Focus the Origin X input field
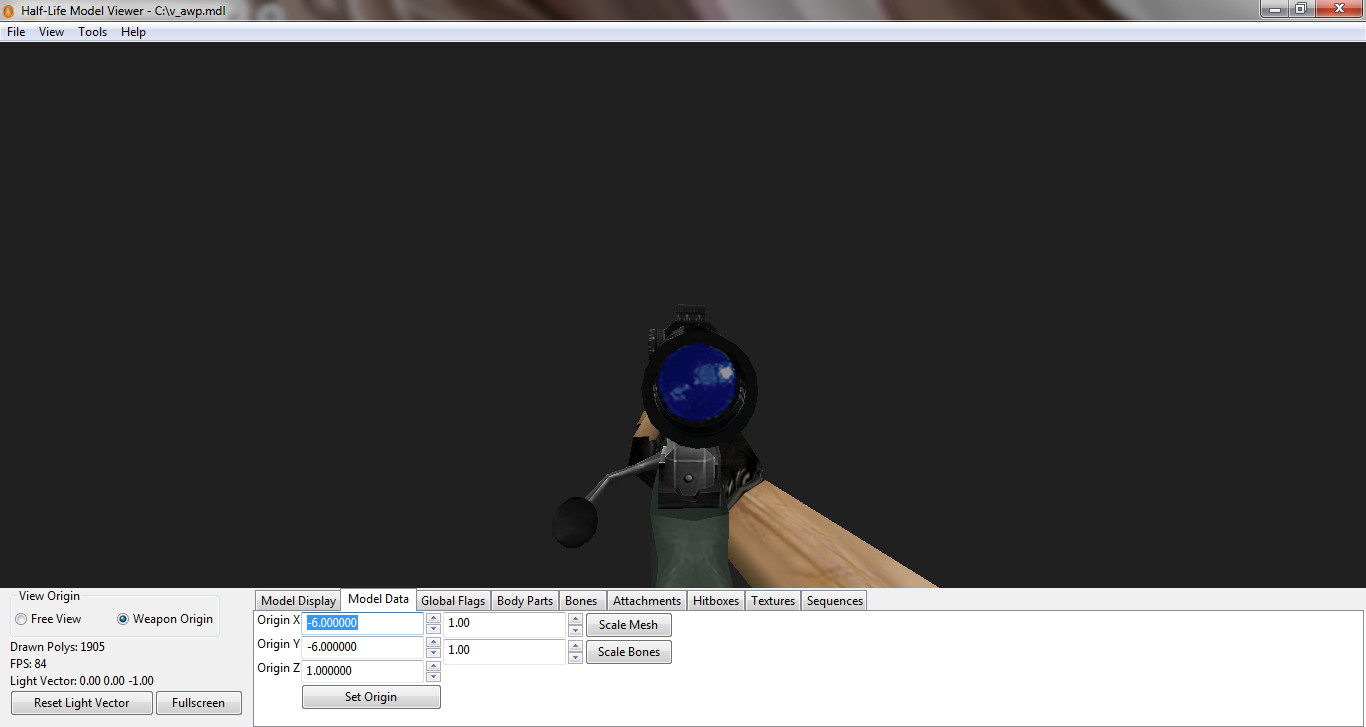This screenshot has width=1366, height=727. point(363,623)
